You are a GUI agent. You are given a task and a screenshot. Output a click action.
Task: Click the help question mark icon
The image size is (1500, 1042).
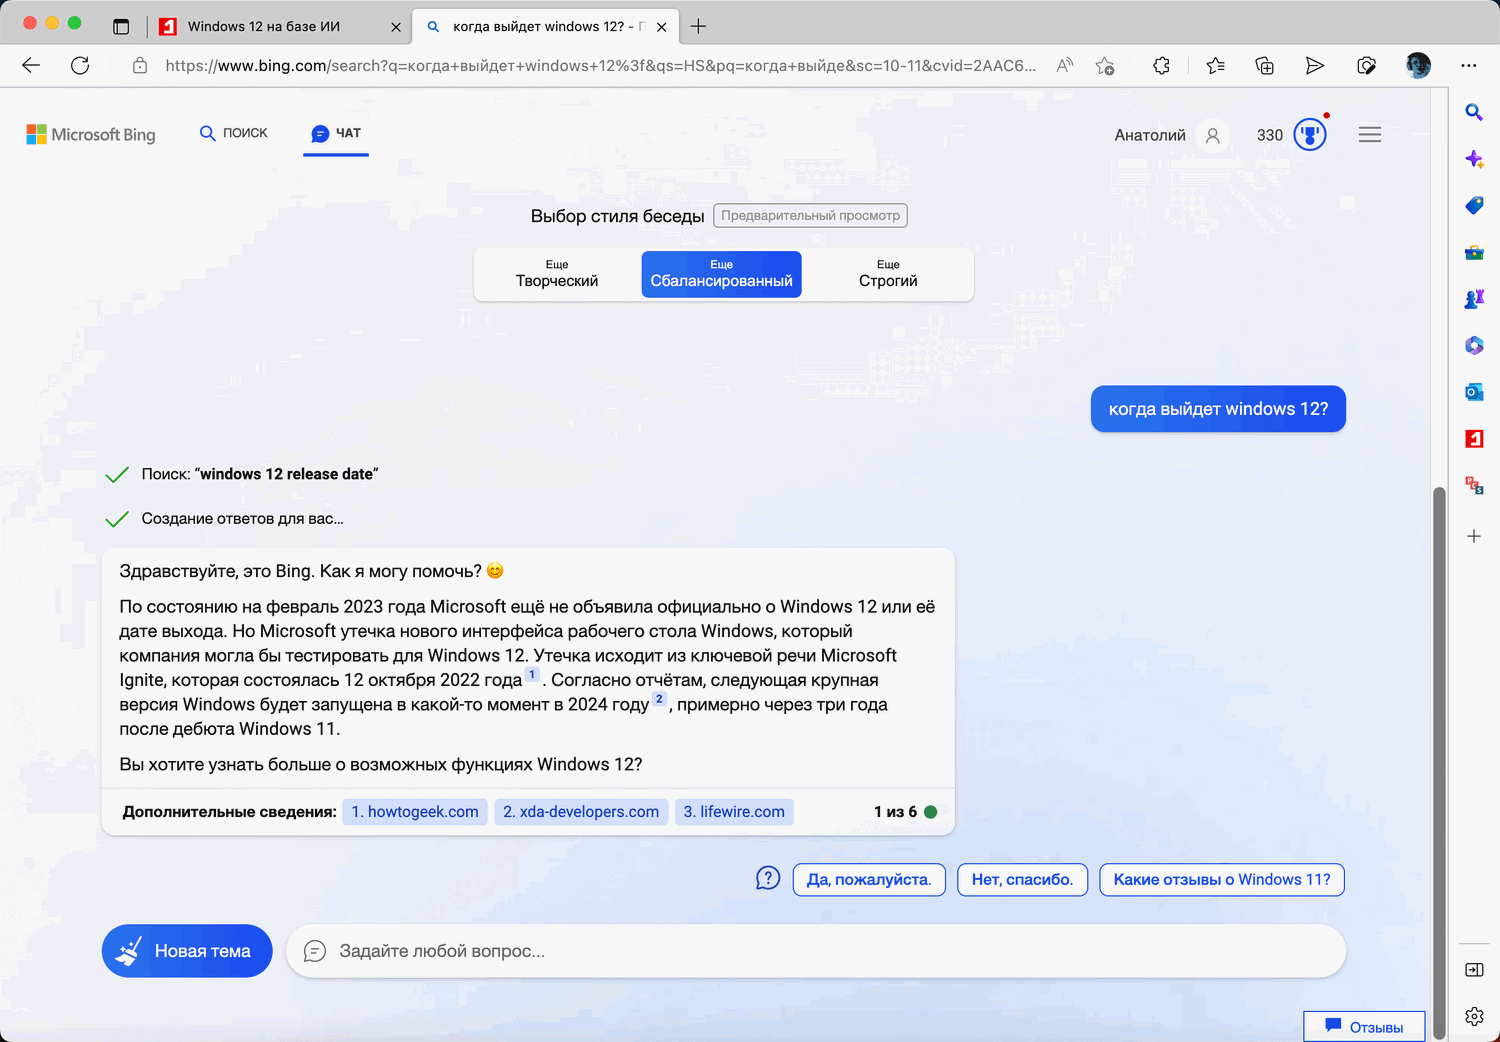point(768,879)
